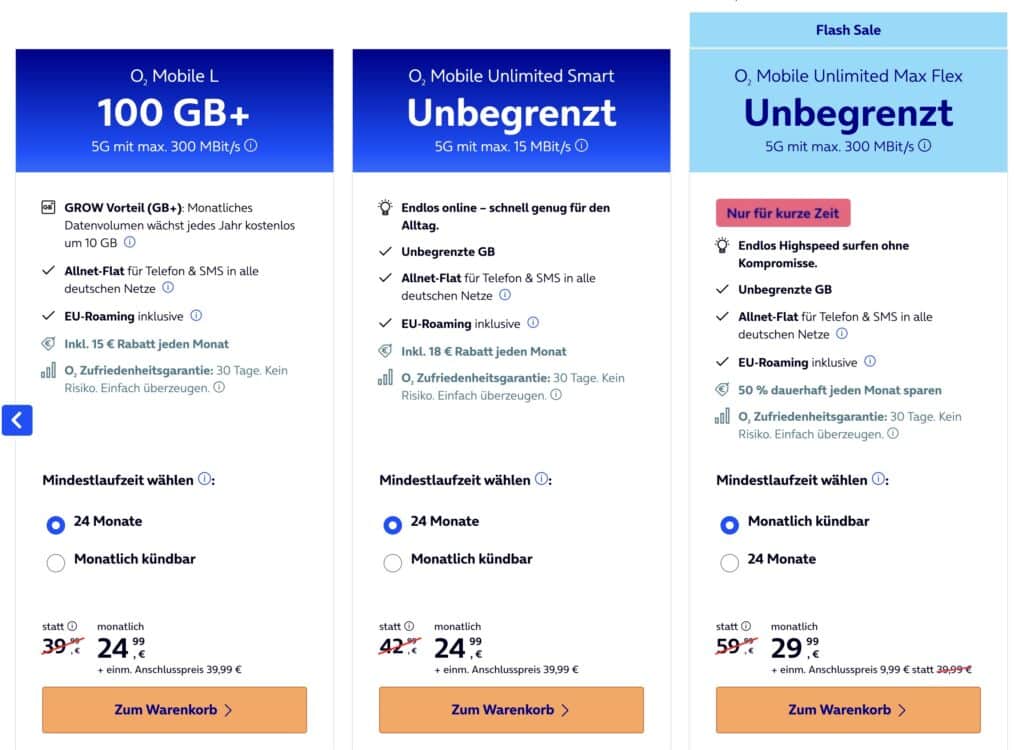1024x750 pixels.
Task: Click Zum Warenkorb for Unlimited Max Flex
Action: [848, 710]
